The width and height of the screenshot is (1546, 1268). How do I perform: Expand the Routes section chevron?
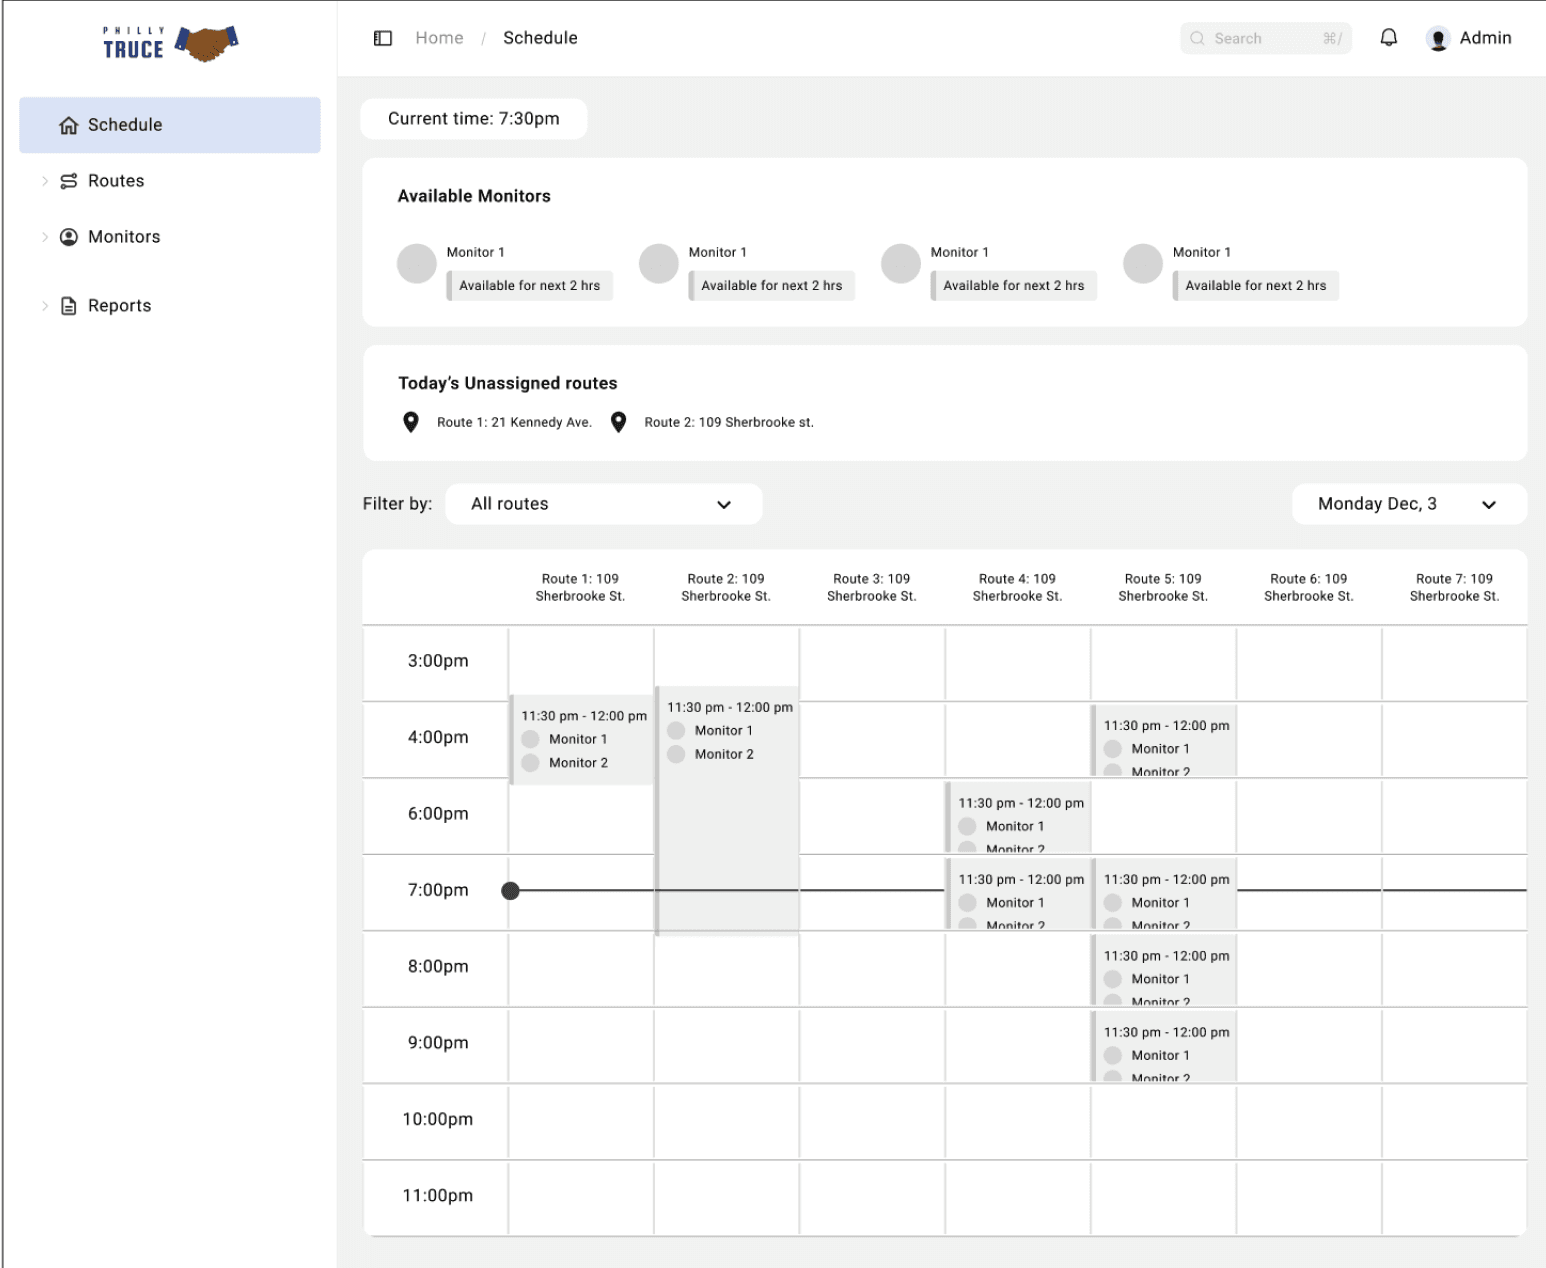pyautogui.click(x=45, y=181)
